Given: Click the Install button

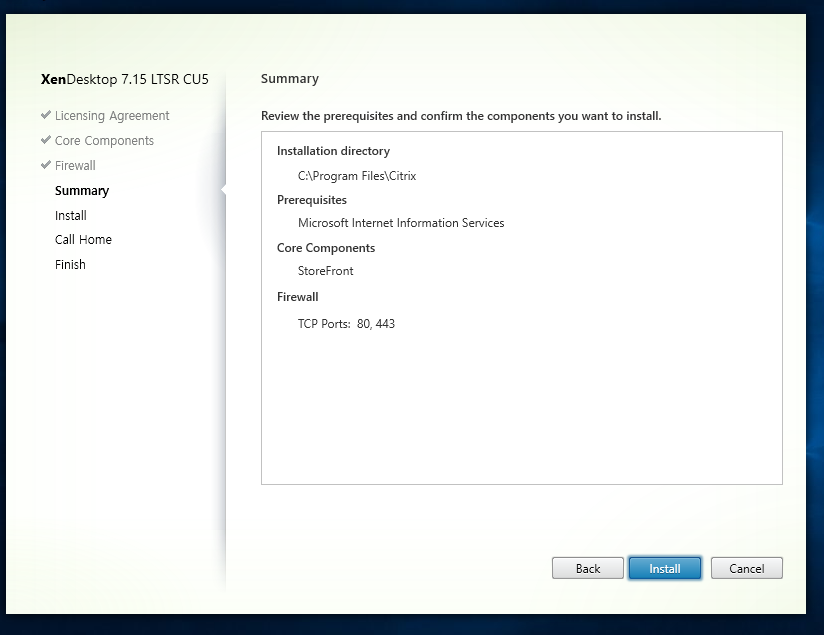Looking at the screenshot, I should click(665, 568).
